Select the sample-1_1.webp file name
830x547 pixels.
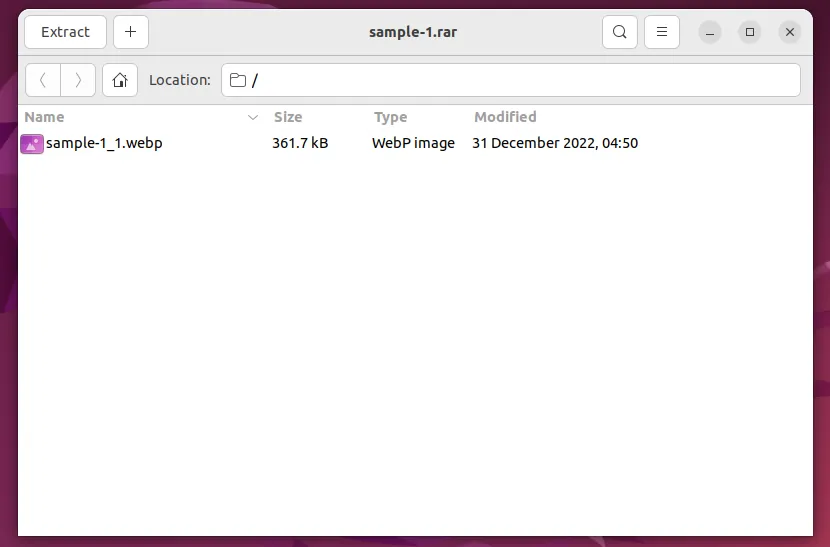coord(104,143)
